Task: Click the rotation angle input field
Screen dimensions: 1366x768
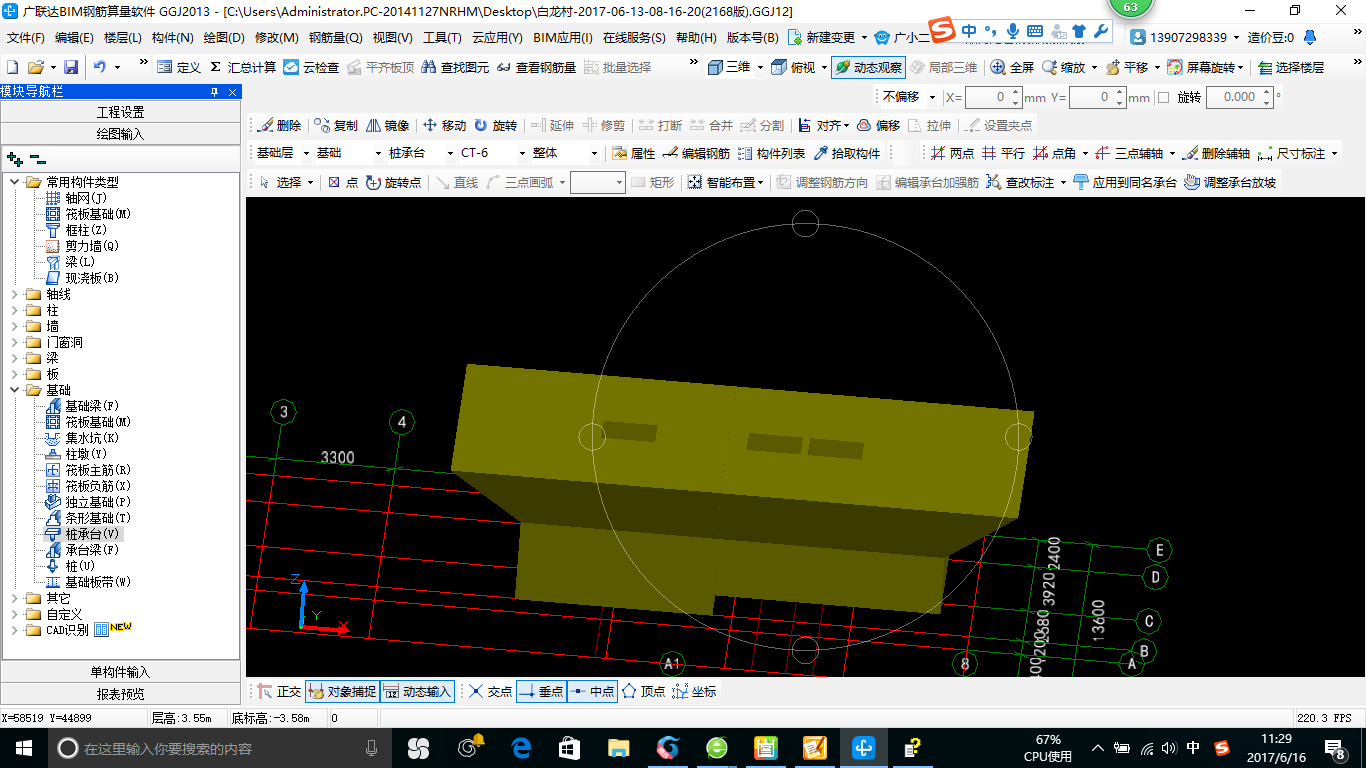Action: pos(1238,97)
